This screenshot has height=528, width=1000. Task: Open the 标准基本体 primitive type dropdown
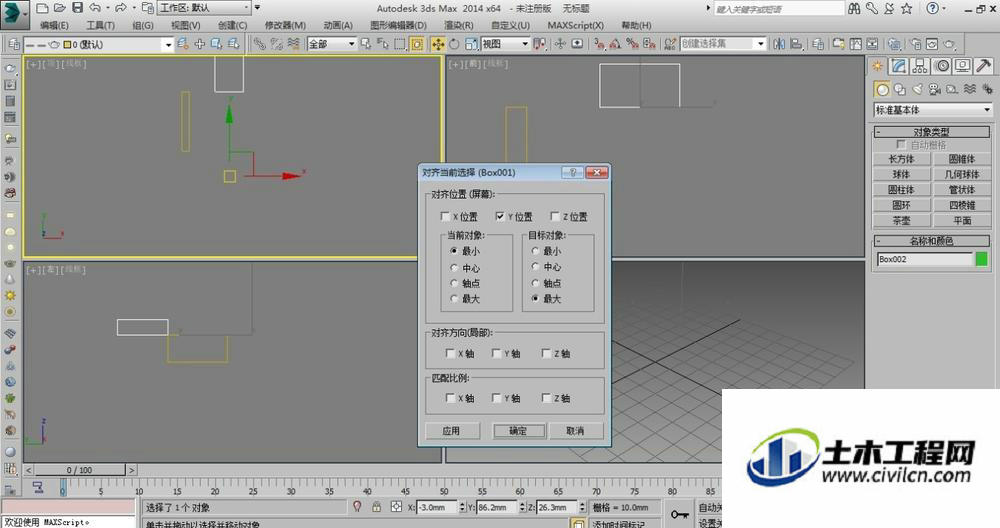pyautogui.click(x=932, y=110)
